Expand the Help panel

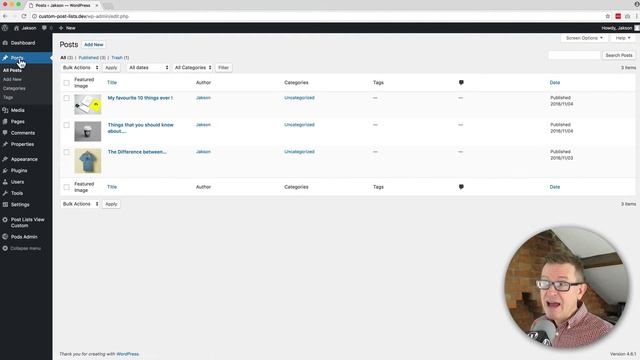[623, 38]
